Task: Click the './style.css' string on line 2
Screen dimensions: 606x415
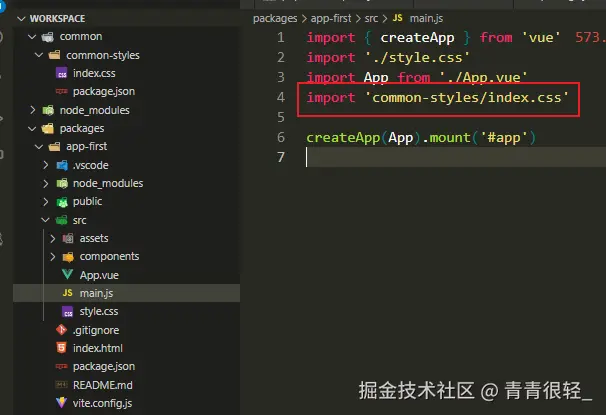Action: pyautogui.click(x=417, y=58)
